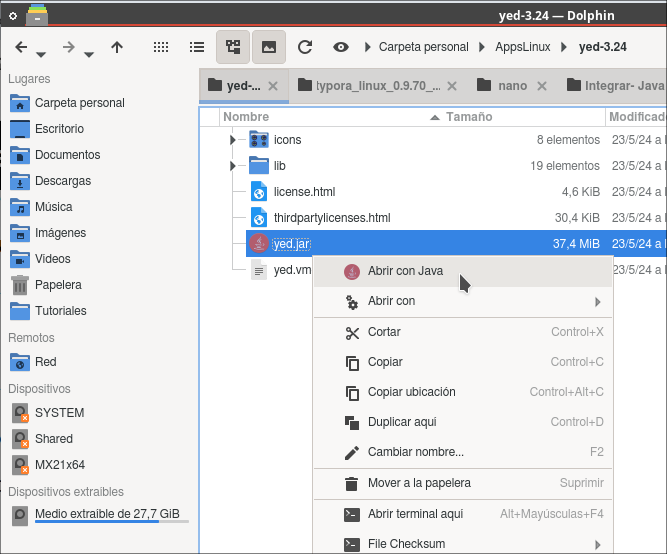Screen dimensions: 667x554
Task: Open the back history dropdown arrow
Action: pyautogui.click(x=41, y=54)
